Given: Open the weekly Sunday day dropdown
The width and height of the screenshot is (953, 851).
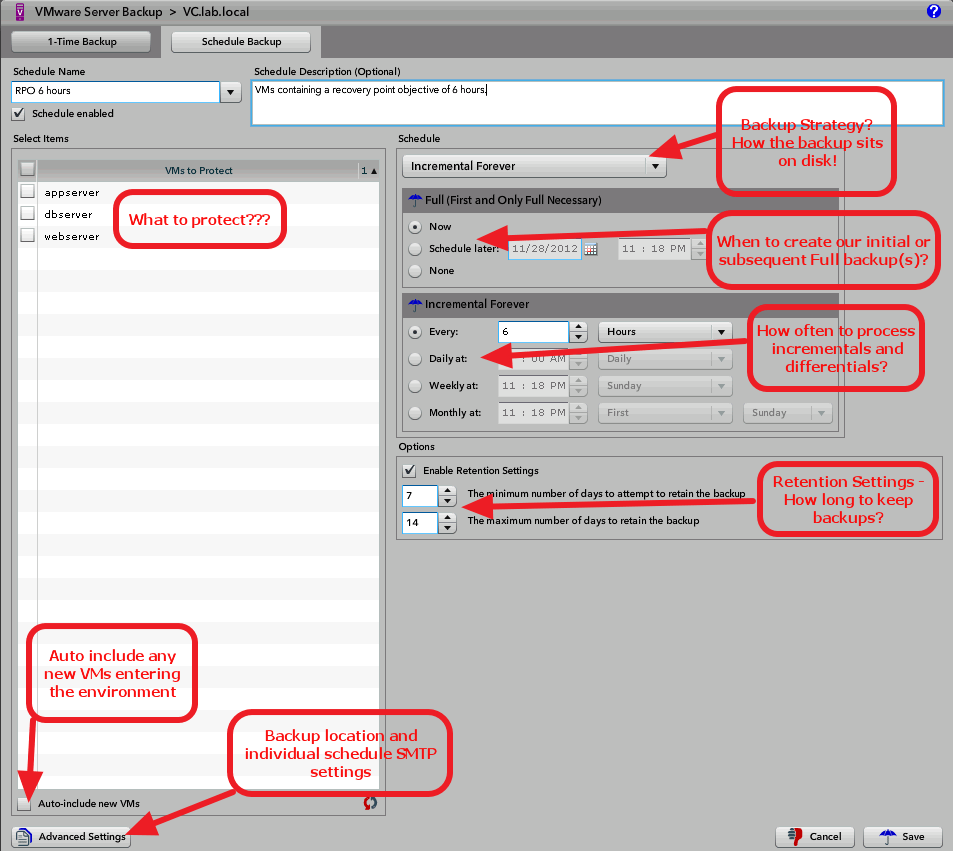Looking at the screenshot, I should tap(665, 385).
